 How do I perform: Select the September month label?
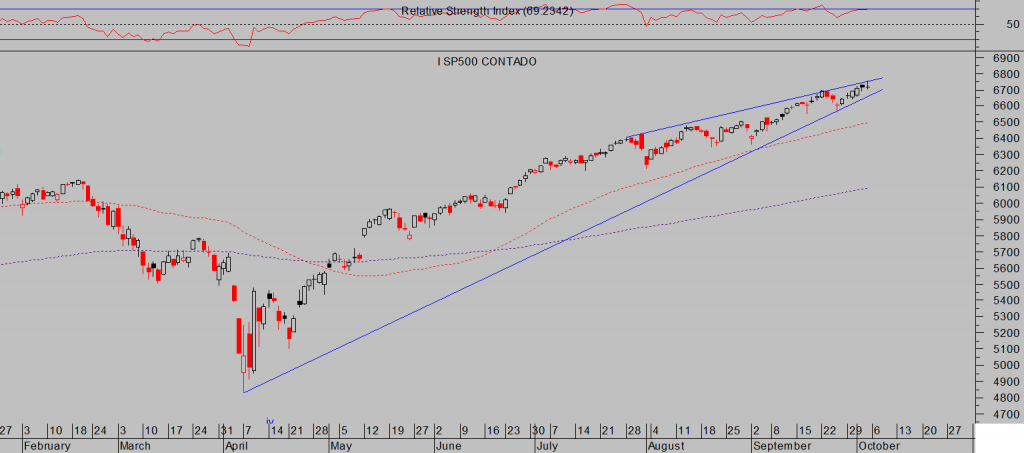tap(784, 446)
